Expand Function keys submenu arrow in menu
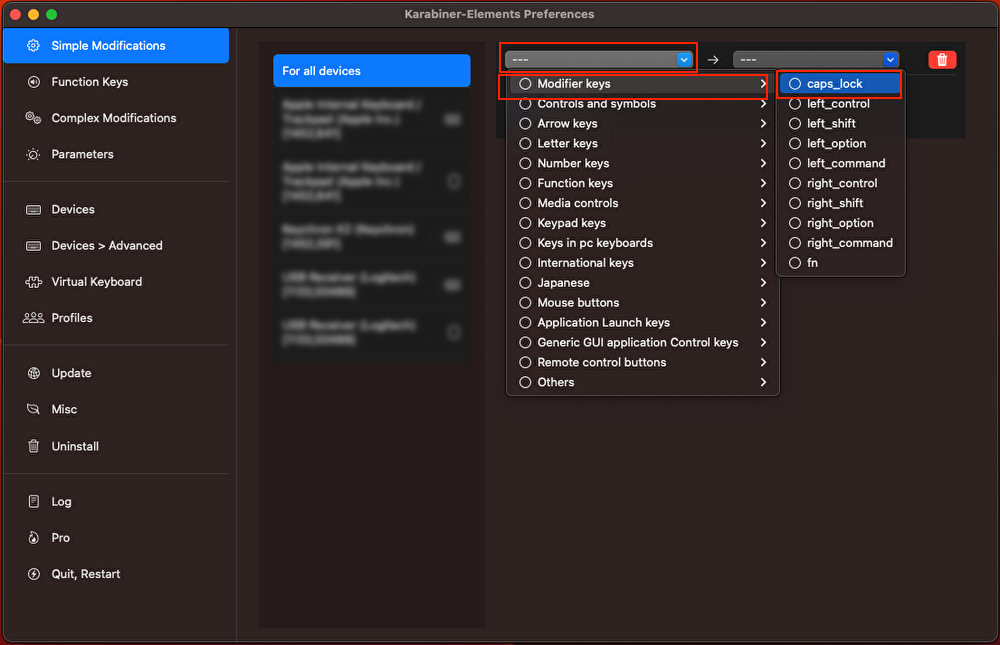Viewport: 1000px width, 645px height. [x=763, y=183]
